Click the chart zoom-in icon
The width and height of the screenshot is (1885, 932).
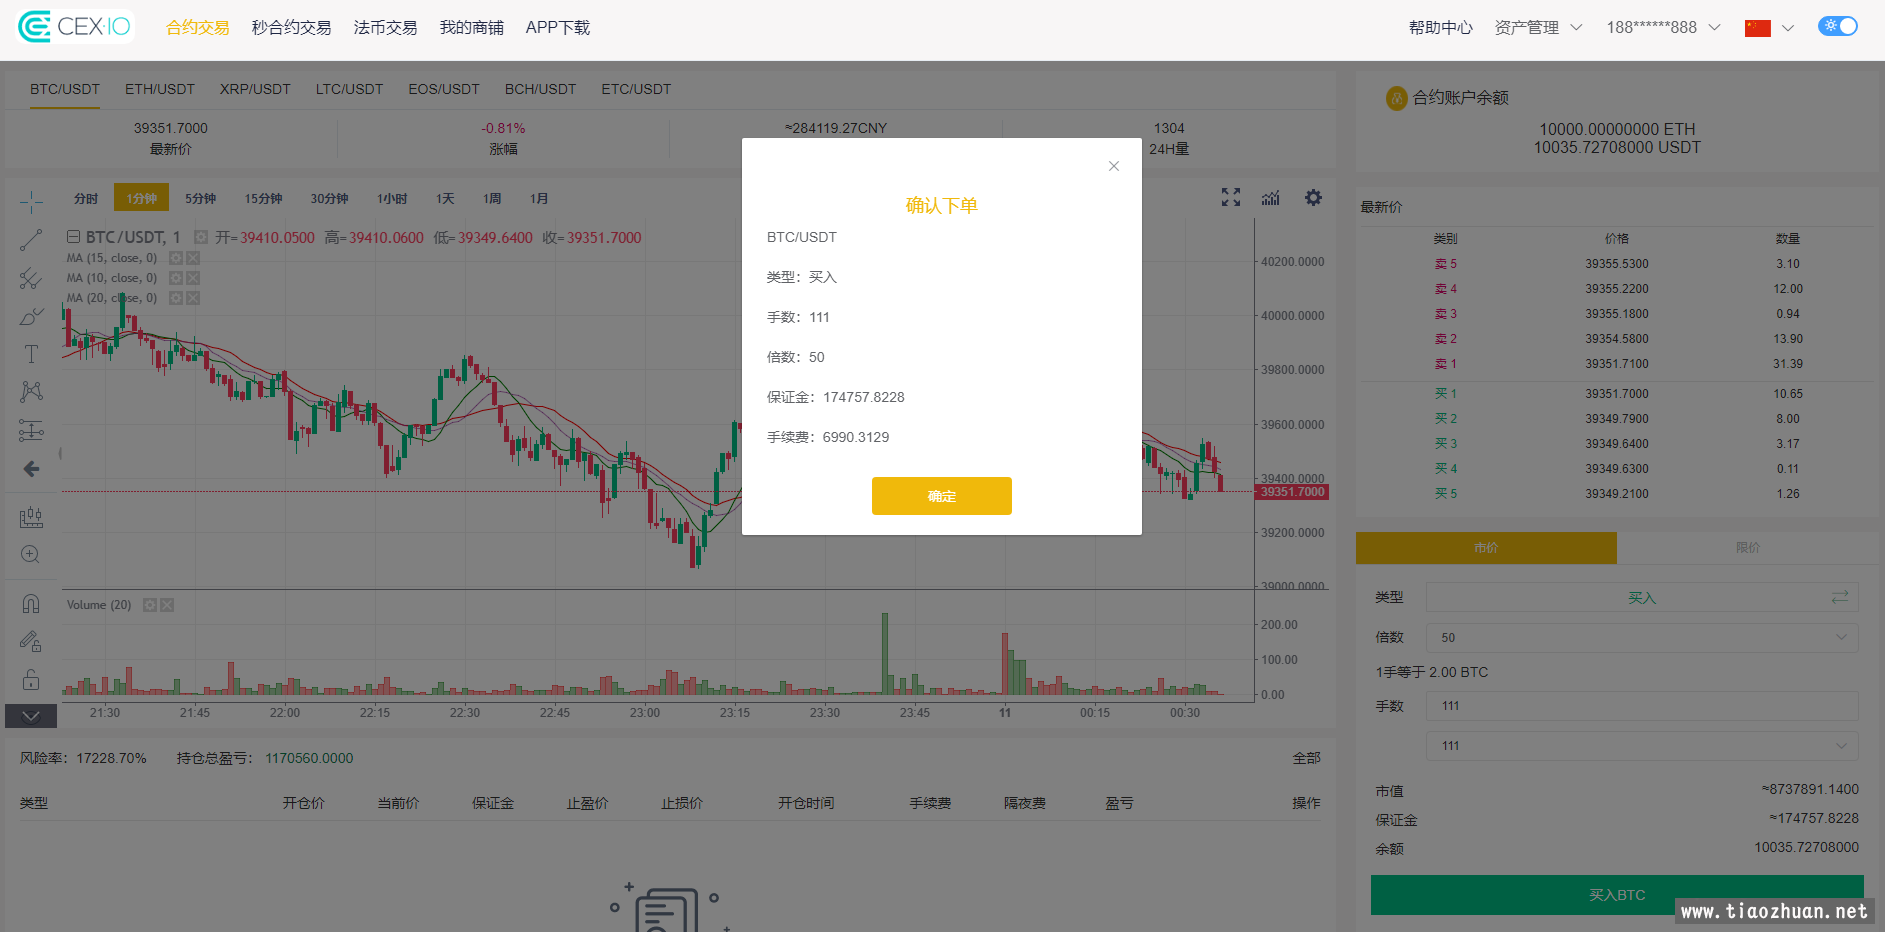pyautogui.click(x=31, y=554)
